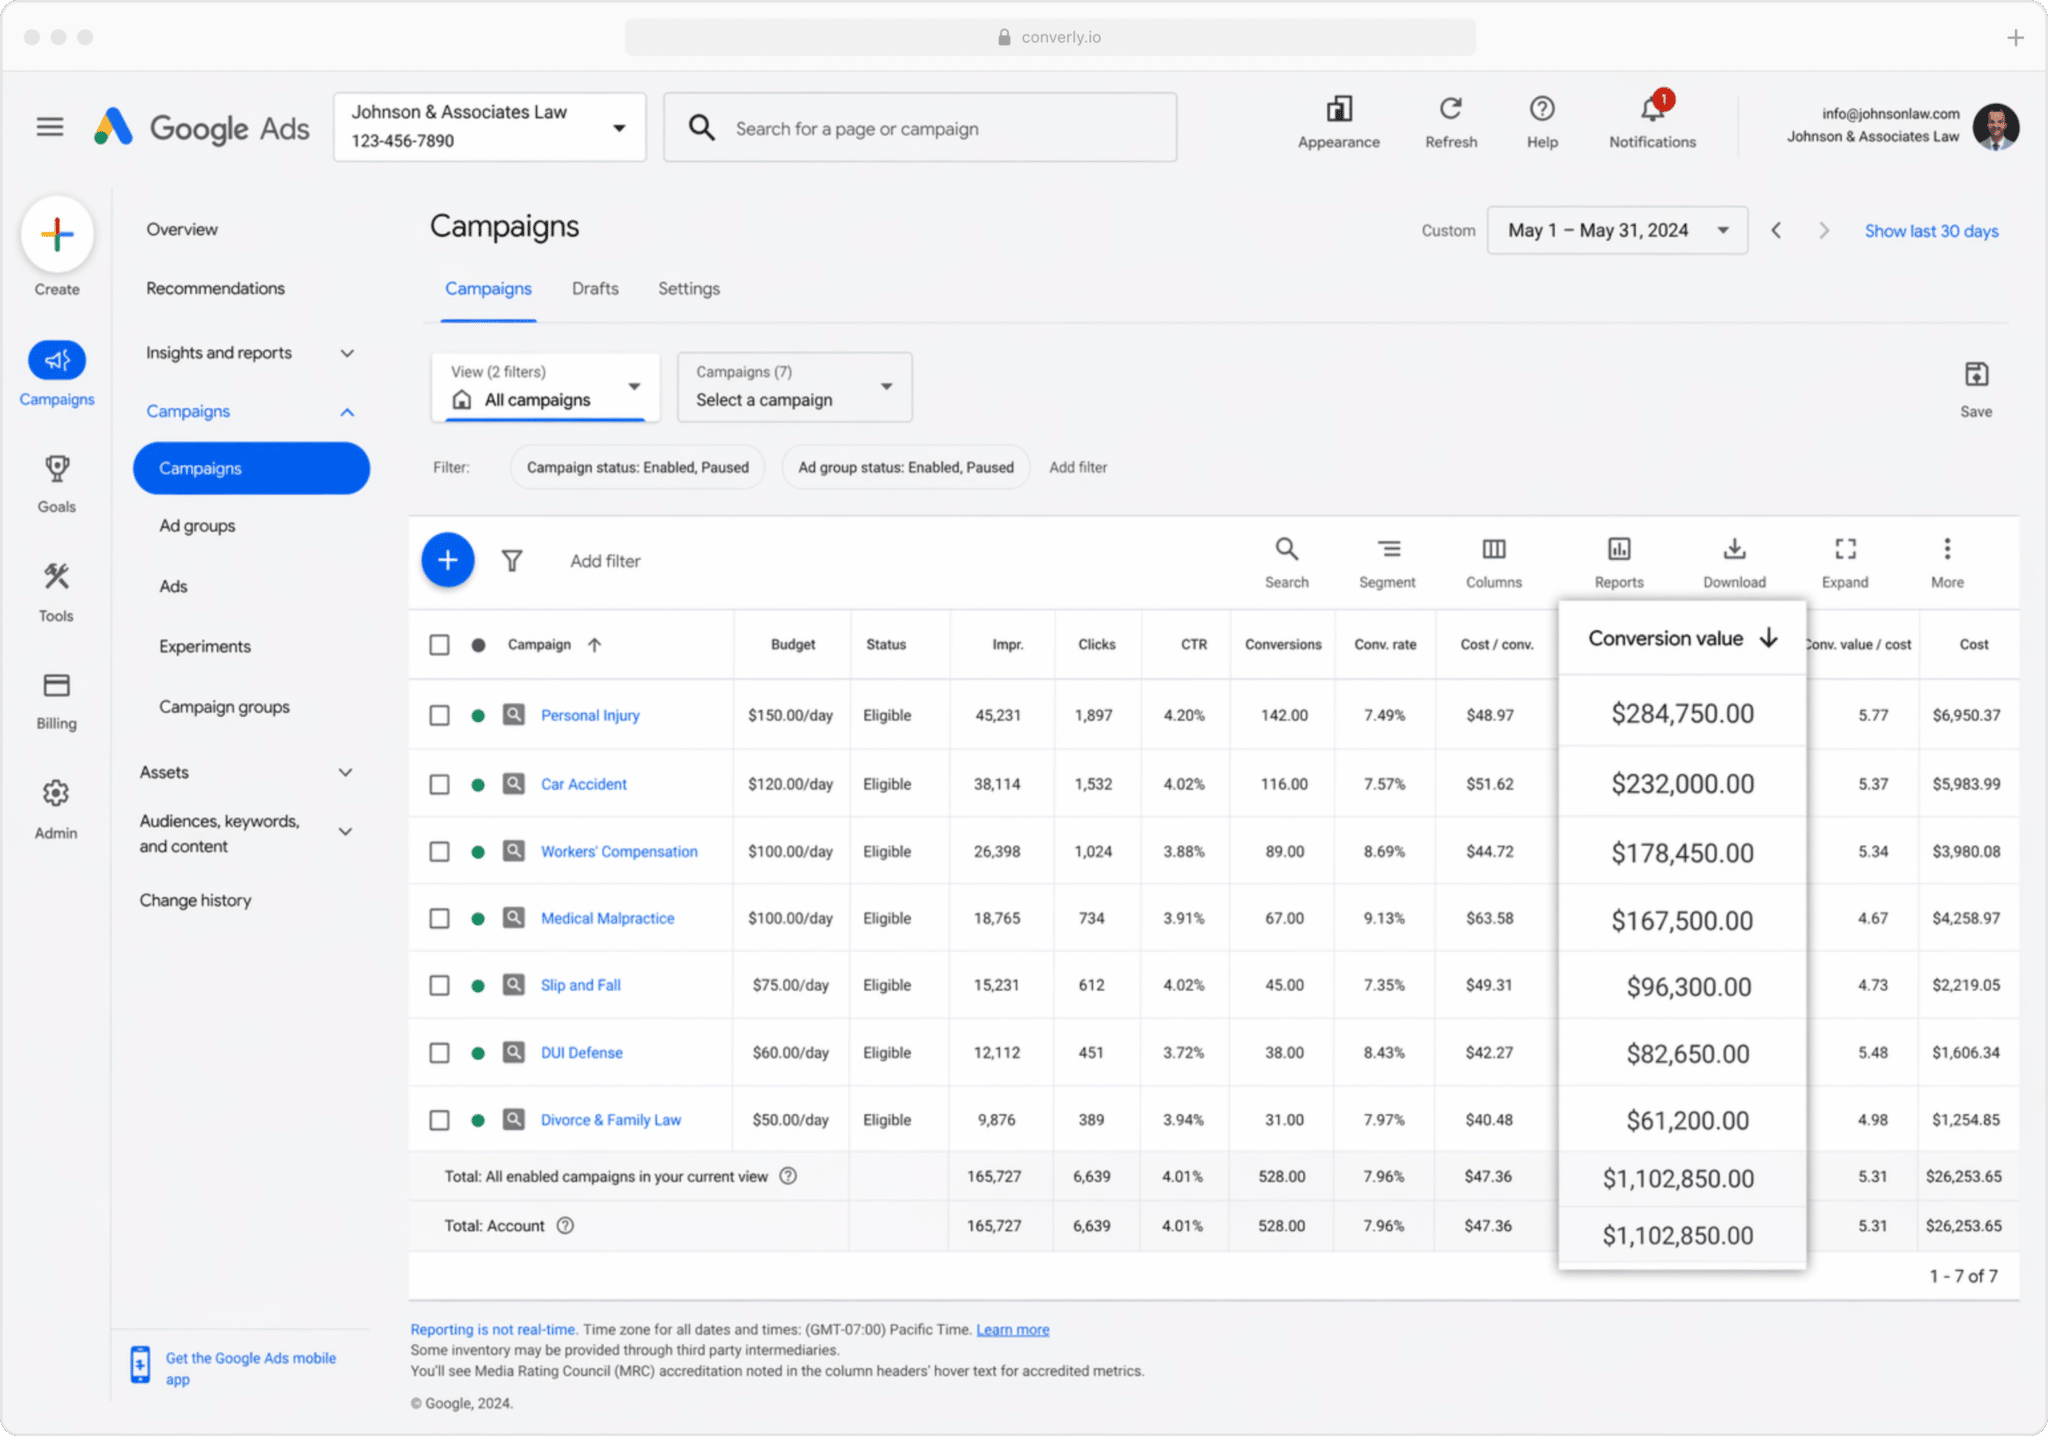Open the date range dropdown May 1 – May 31
This screenshot has height=1436, width=2048.
click(x=1616, y=230)
